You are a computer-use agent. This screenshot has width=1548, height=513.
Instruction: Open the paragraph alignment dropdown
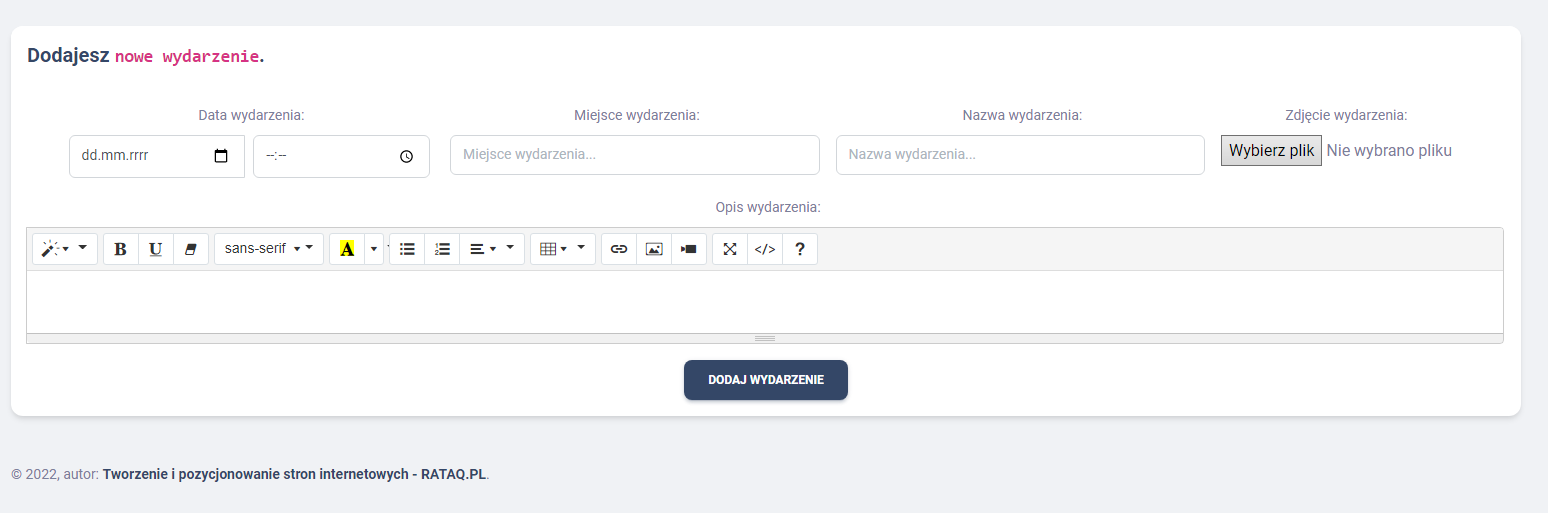coord(492,249)
